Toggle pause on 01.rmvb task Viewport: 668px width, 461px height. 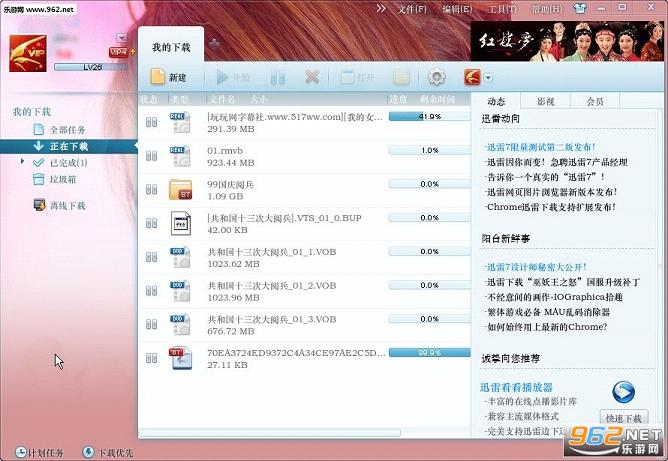coord(151,156)
